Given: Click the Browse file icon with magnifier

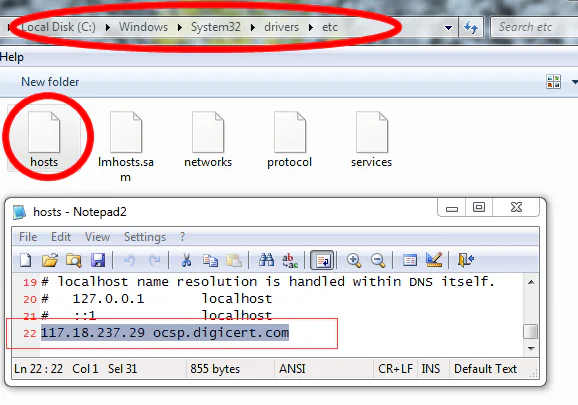Looking at the screenshot, I should click(74, 260).
